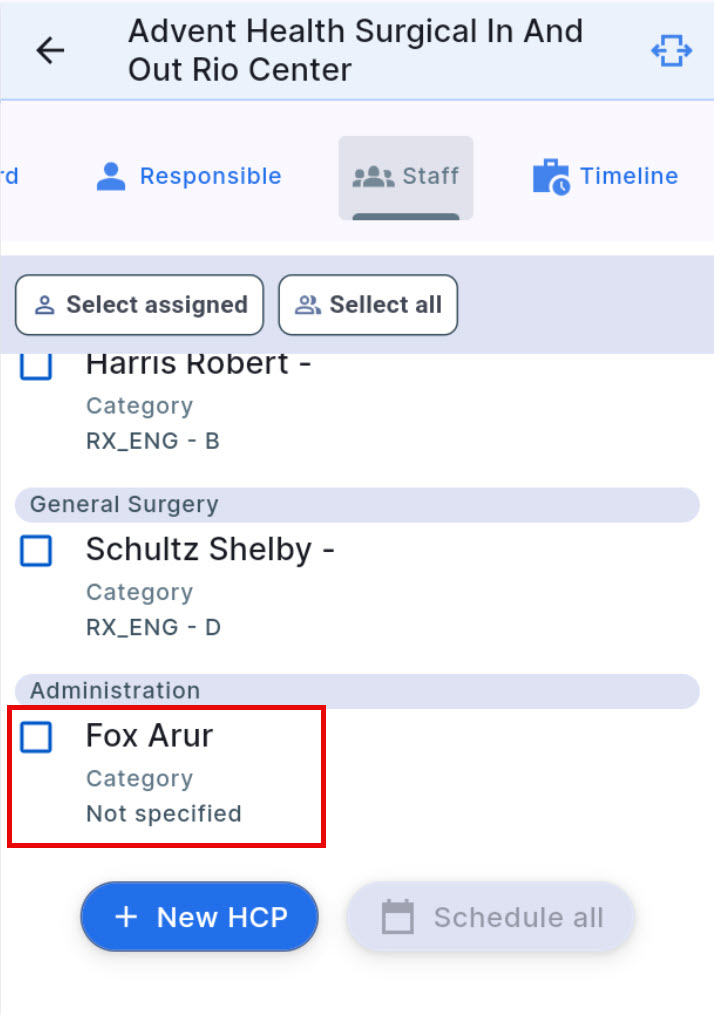Viewport: 714px width, 1015px height.
Task: Open the fullscreen expand icon top right
Action: (671, 49)
